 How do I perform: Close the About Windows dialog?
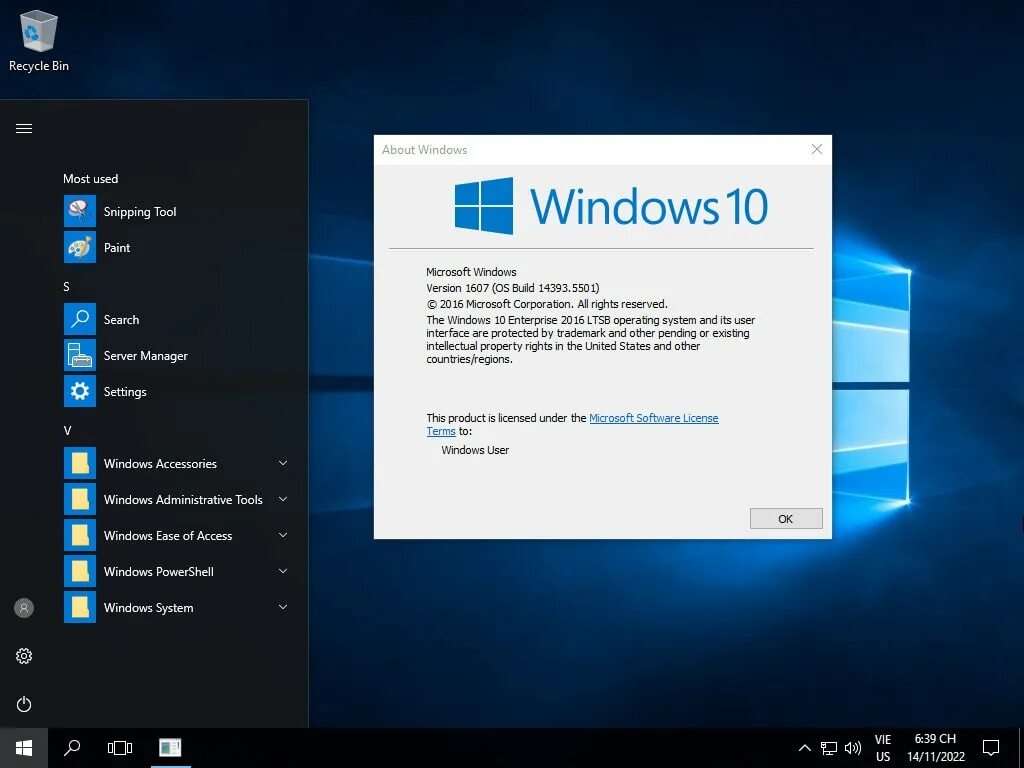pos(816,150)
